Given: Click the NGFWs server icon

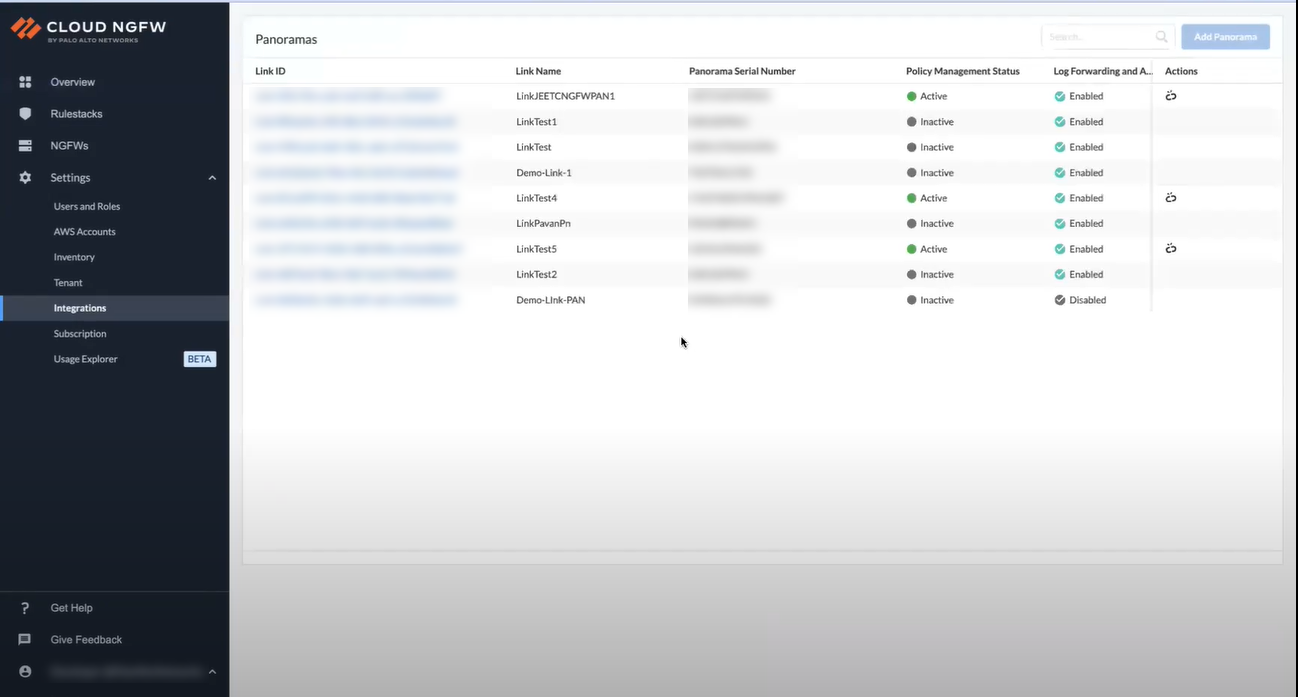Looking at the screenshot, I should point(25,146).
